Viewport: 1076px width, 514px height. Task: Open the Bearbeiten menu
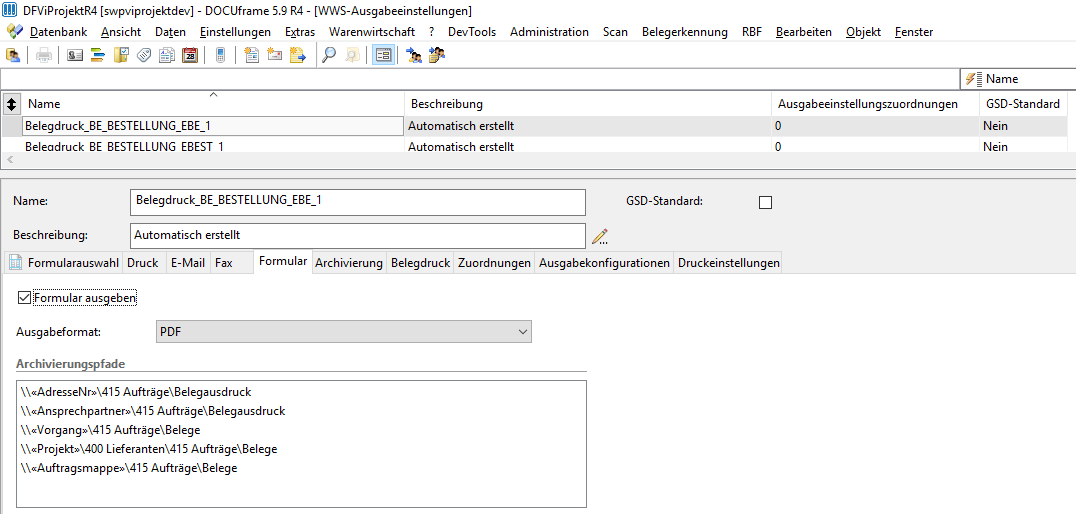point(804,32)
